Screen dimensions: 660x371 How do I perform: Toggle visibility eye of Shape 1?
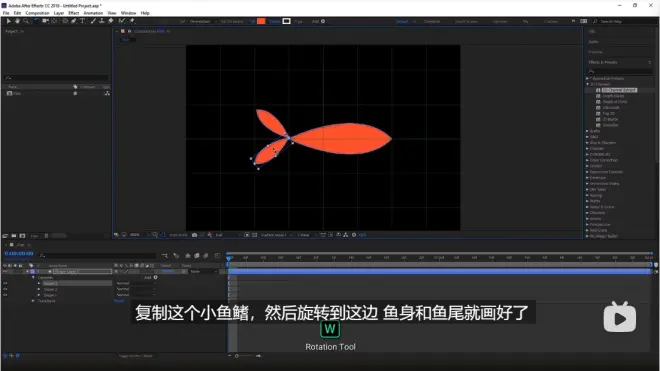pyautogui.click(x=5, y=295)
